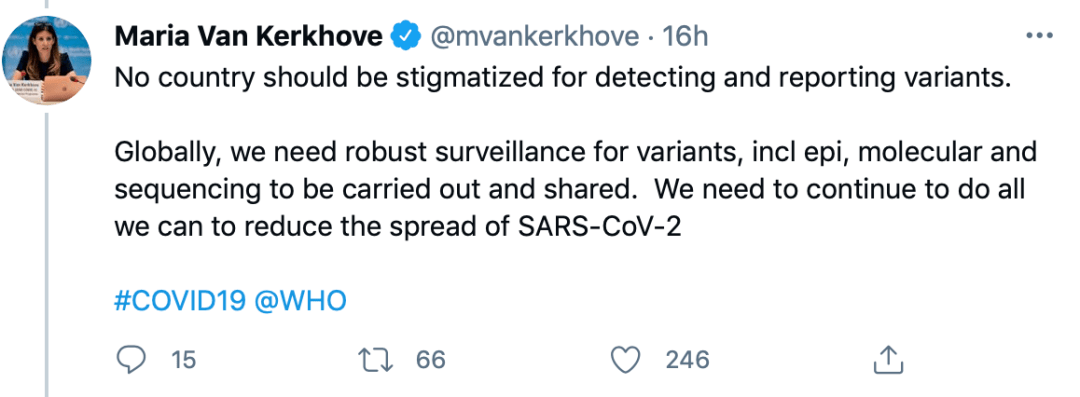Click the 15 replies count
Image resolution: width=1080 pixels, height=397 pixels.
184,360
